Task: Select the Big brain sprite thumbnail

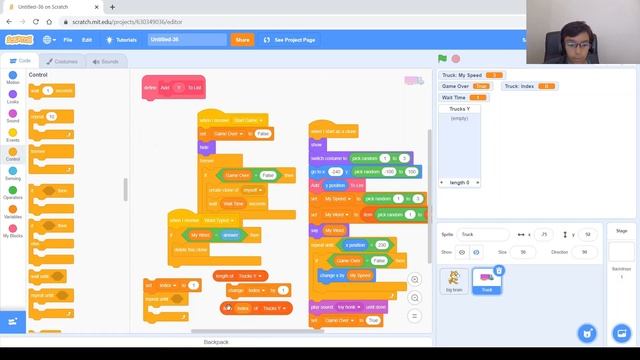Action: (x=454, y=281)
